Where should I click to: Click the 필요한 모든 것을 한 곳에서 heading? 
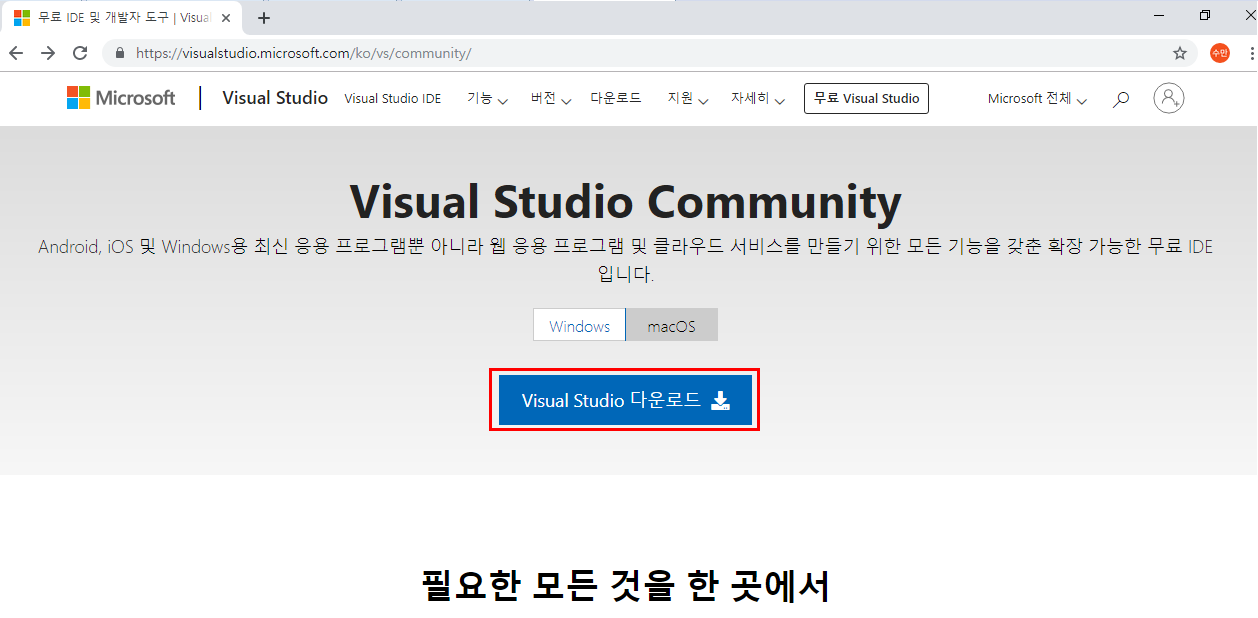[626, 585]
